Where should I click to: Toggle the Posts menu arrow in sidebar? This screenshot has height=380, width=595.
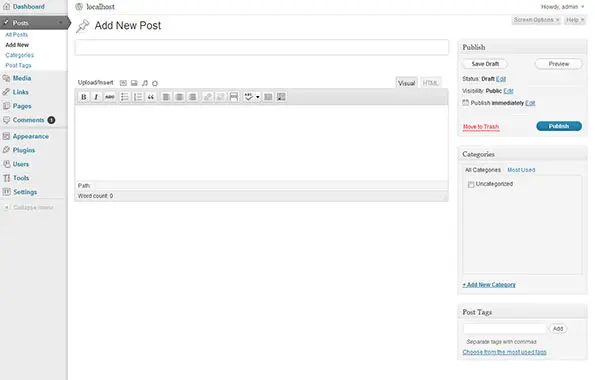[x=60, y=23]
